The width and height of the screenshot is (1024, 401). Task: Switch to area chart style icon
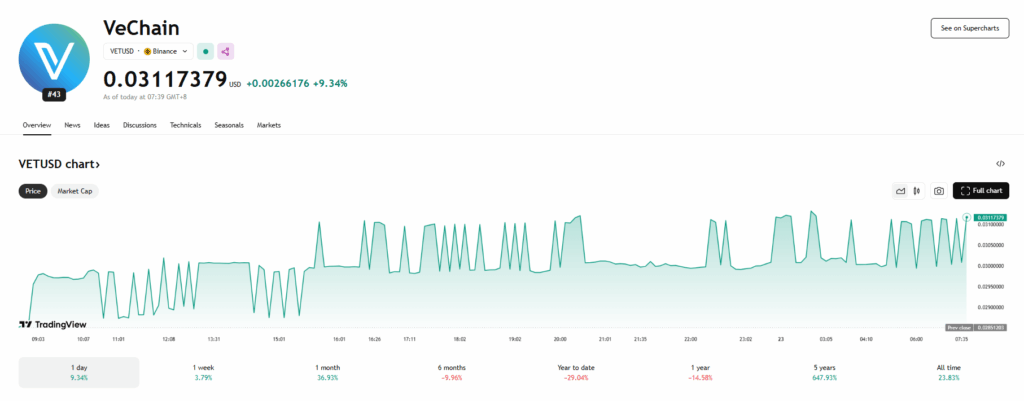[901, 191]
